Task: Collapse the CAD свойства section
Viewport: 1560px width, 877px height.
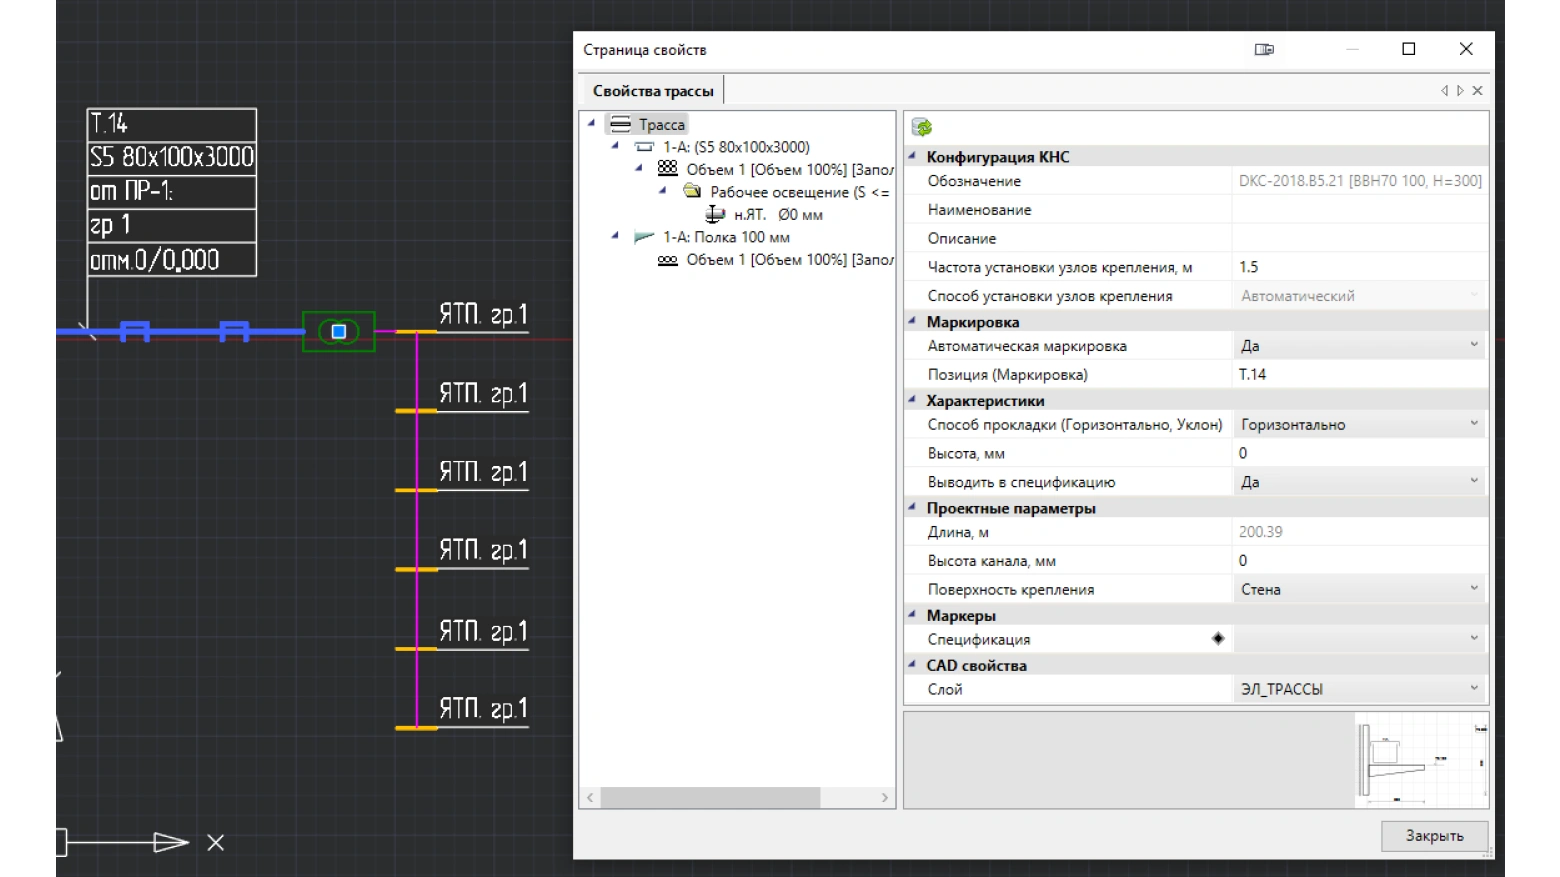Action: 912,664
